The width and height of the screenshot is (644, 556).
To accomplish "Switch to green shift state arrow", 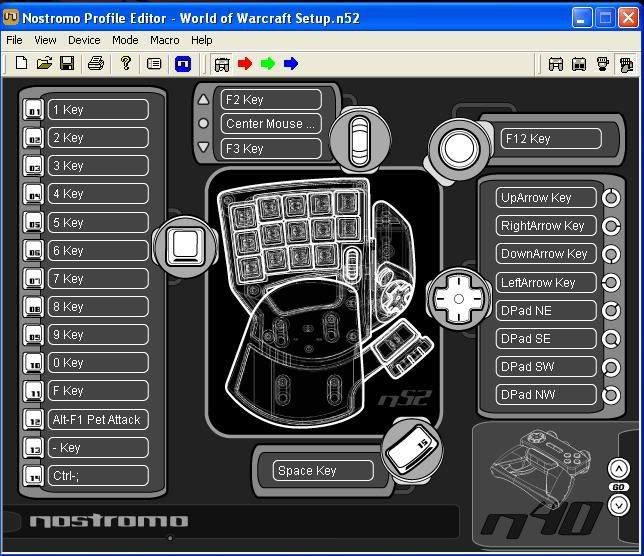I will [x=268, y=64].
